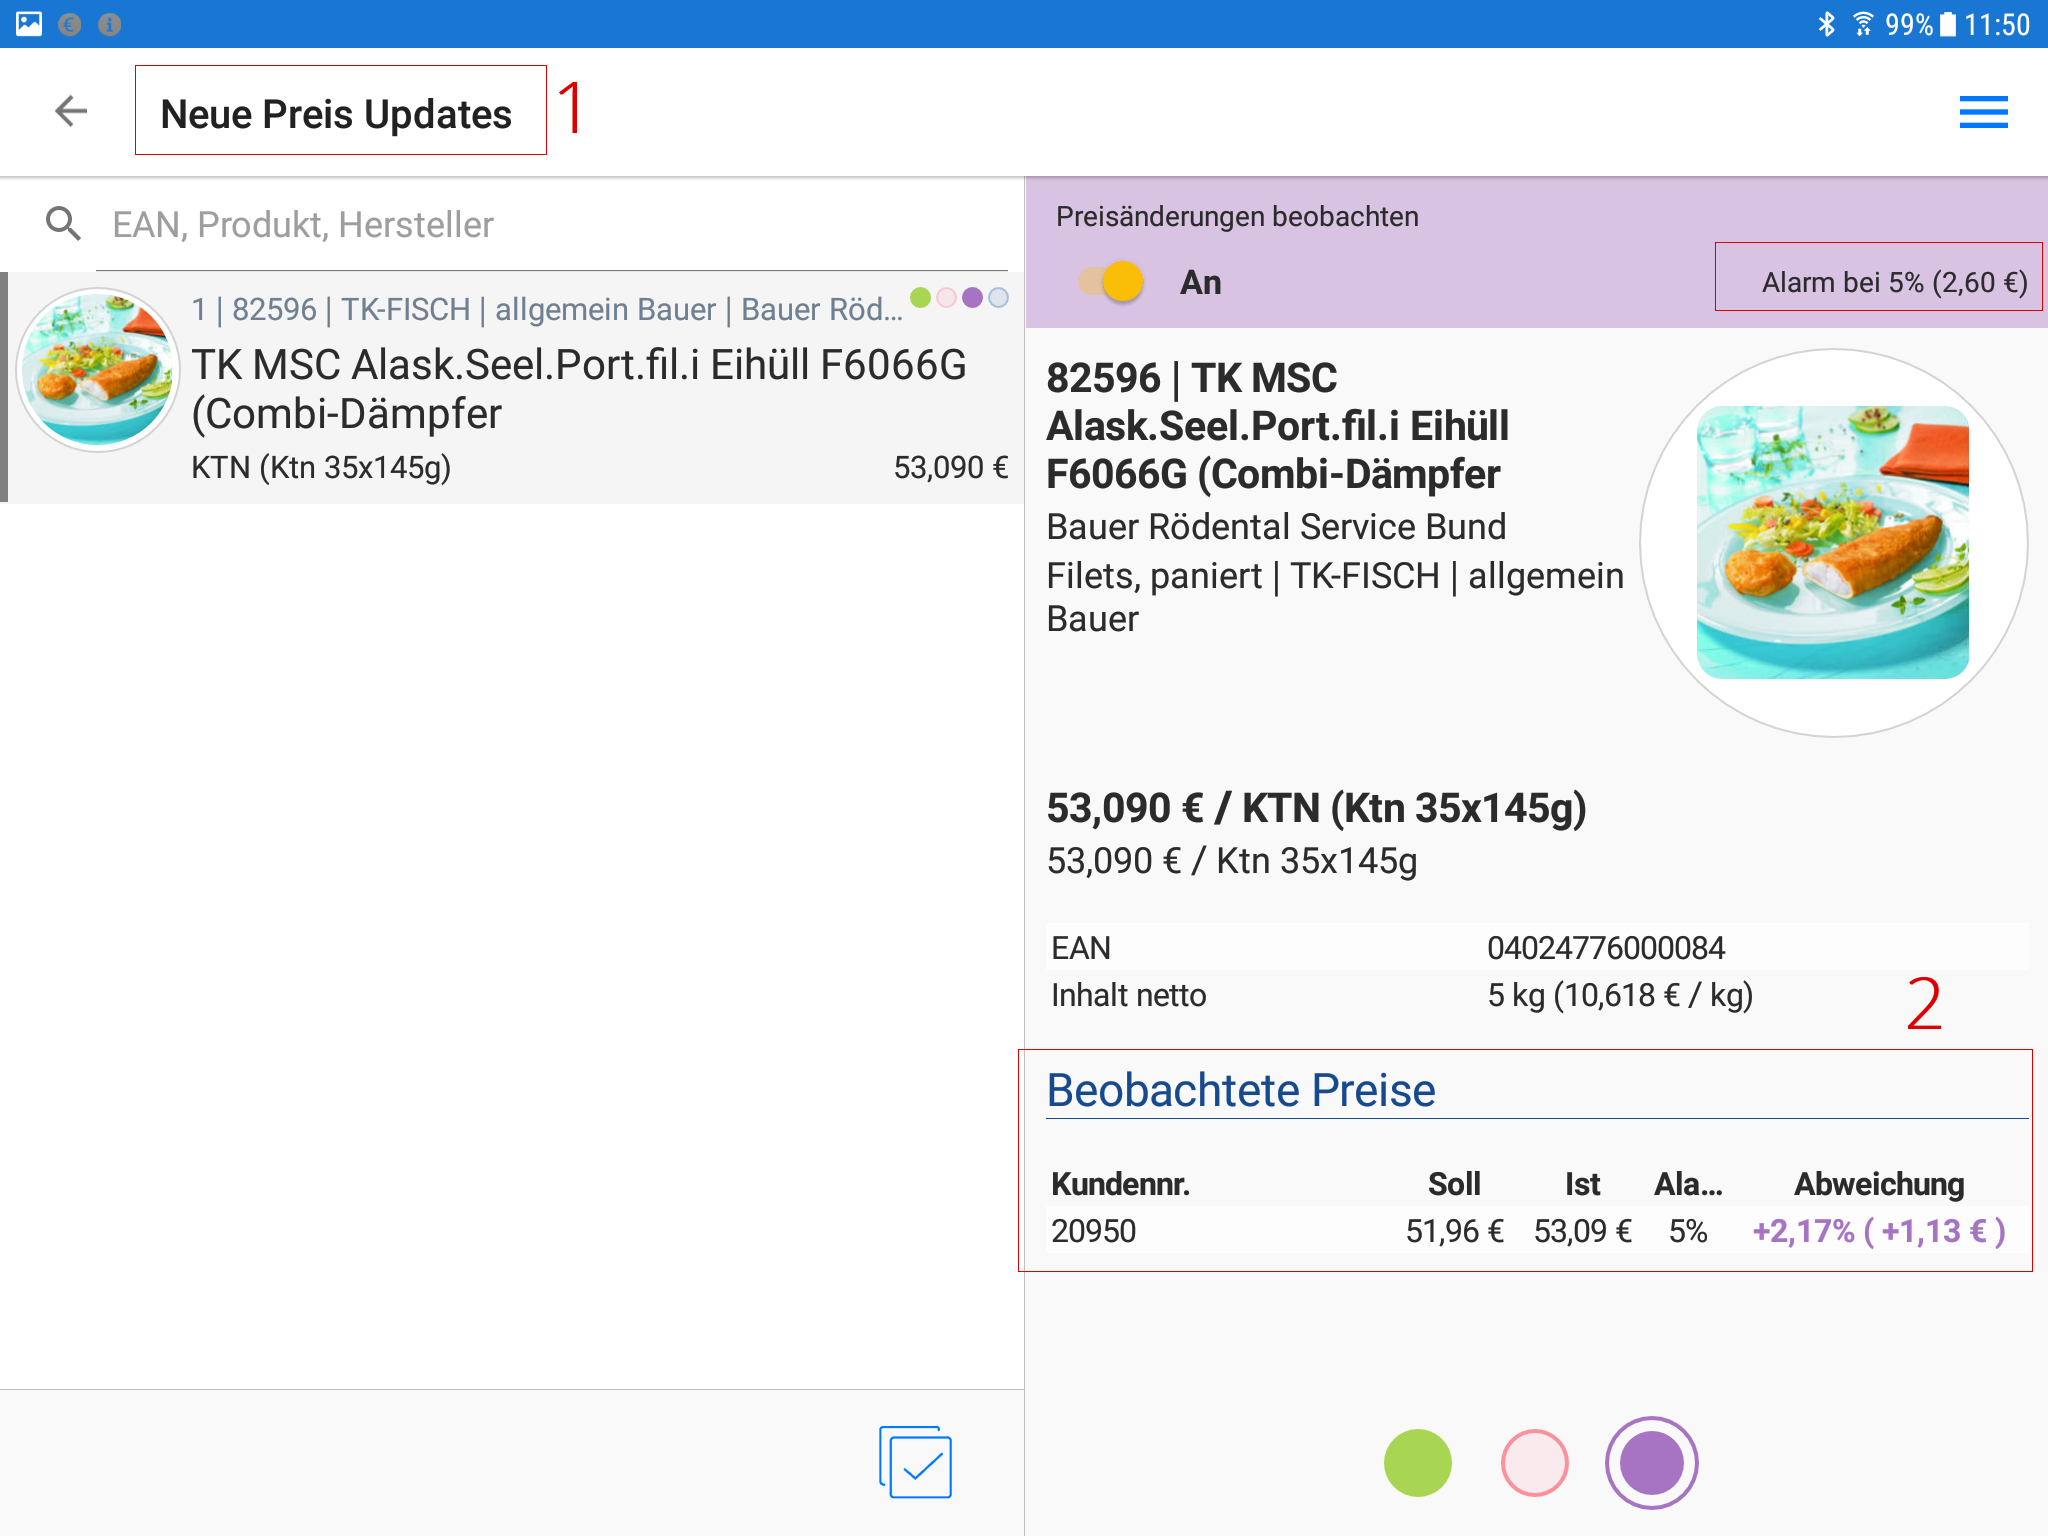Tap the euro notification icon in status bar
The height and width of the screenshot is (1536, 2048).
click(x=70, y=24)
